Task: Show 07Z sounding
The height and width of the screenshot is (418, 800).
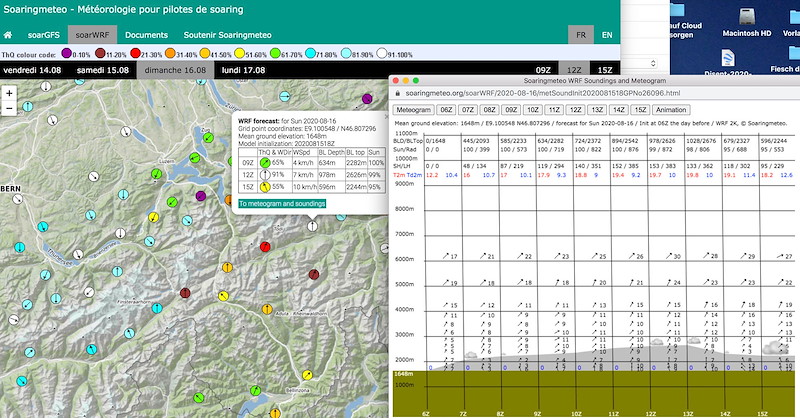Action: [x=468, y=110]
